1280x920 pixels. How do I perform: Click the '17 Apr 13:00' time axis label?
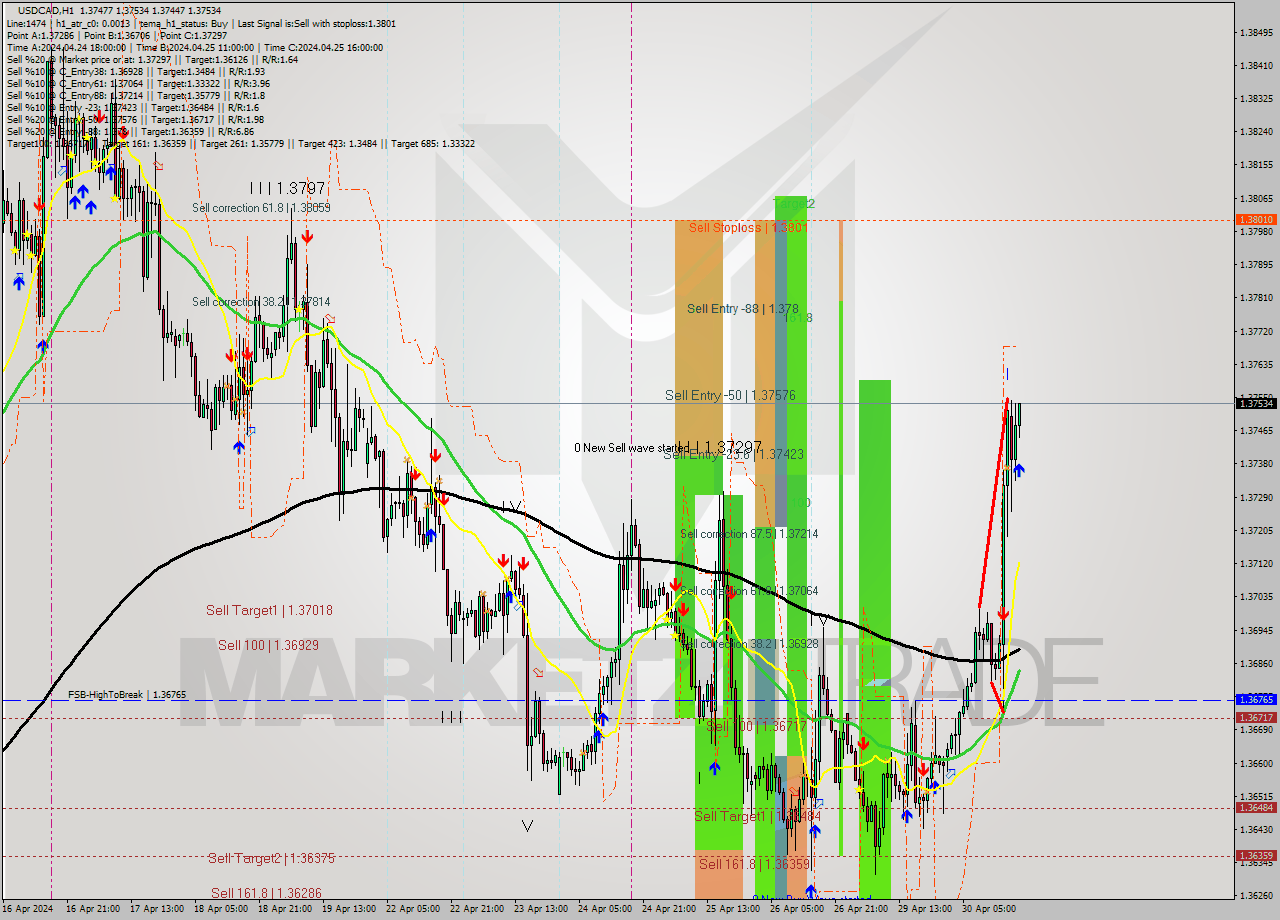coord(158,909)
